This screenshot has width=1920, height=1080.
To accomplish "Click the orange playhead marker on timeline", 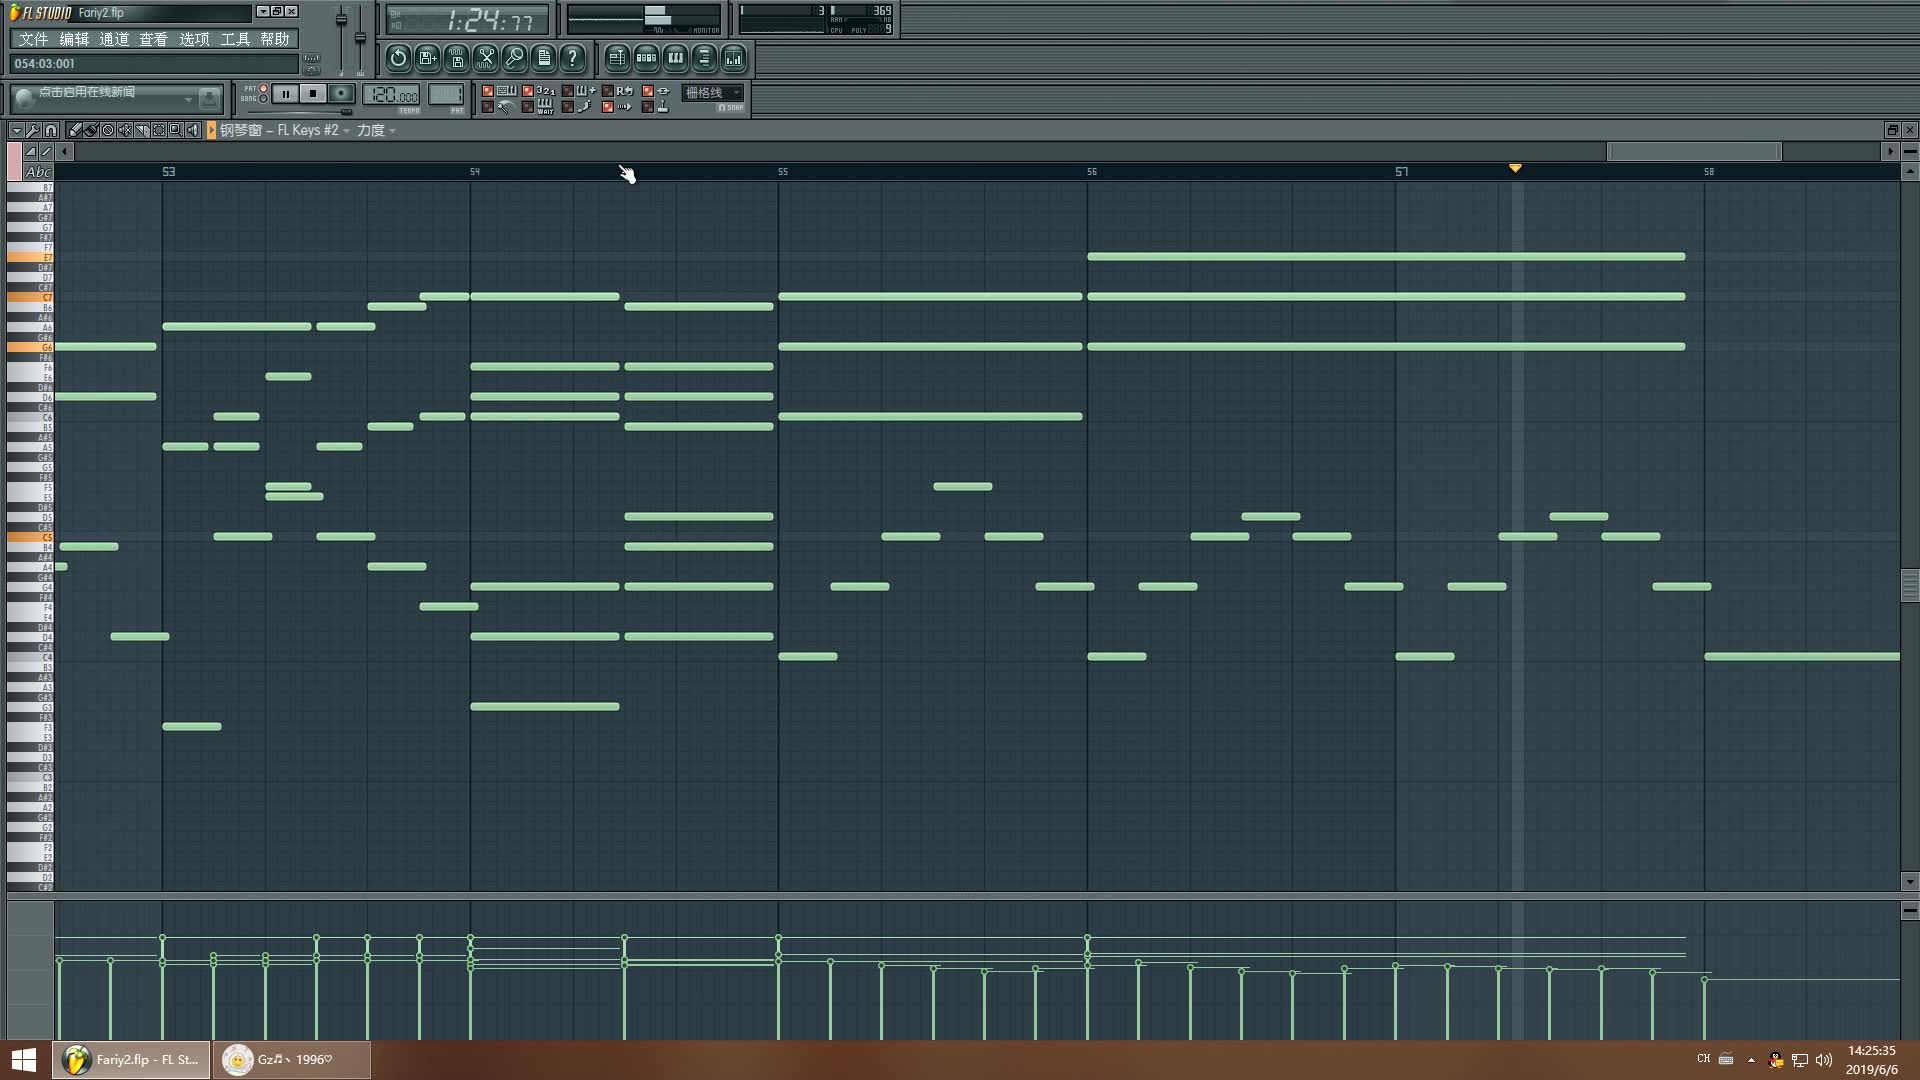I will point(1515,168).
